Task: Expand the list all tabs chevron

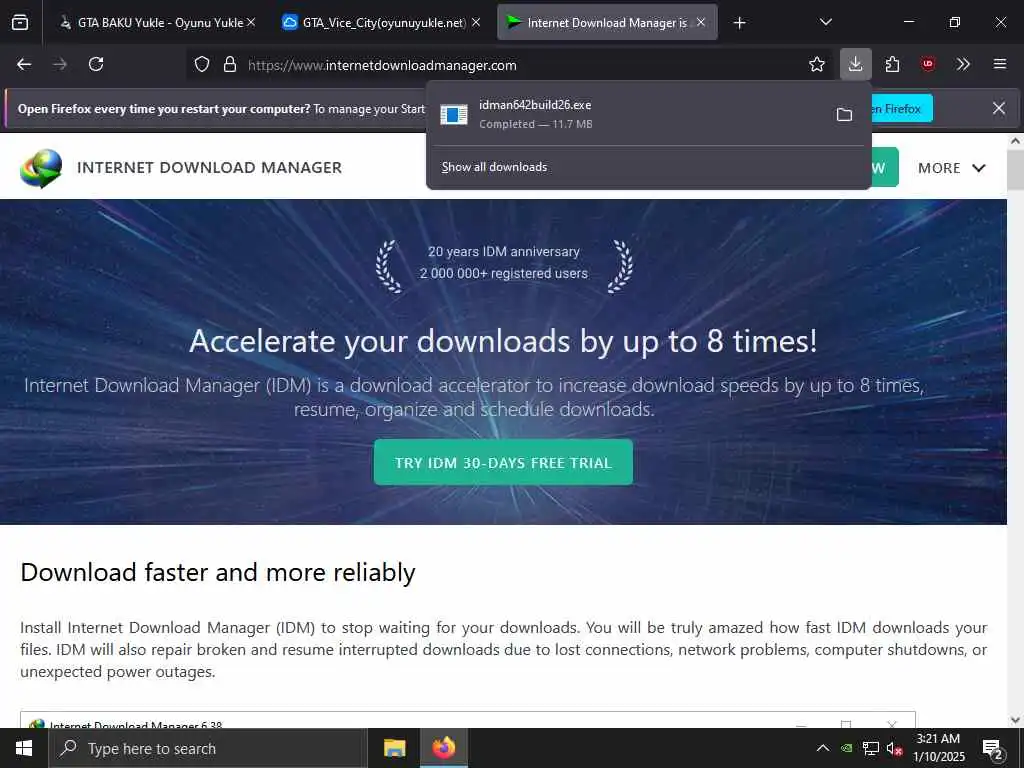Action: [x=825, y=23]
